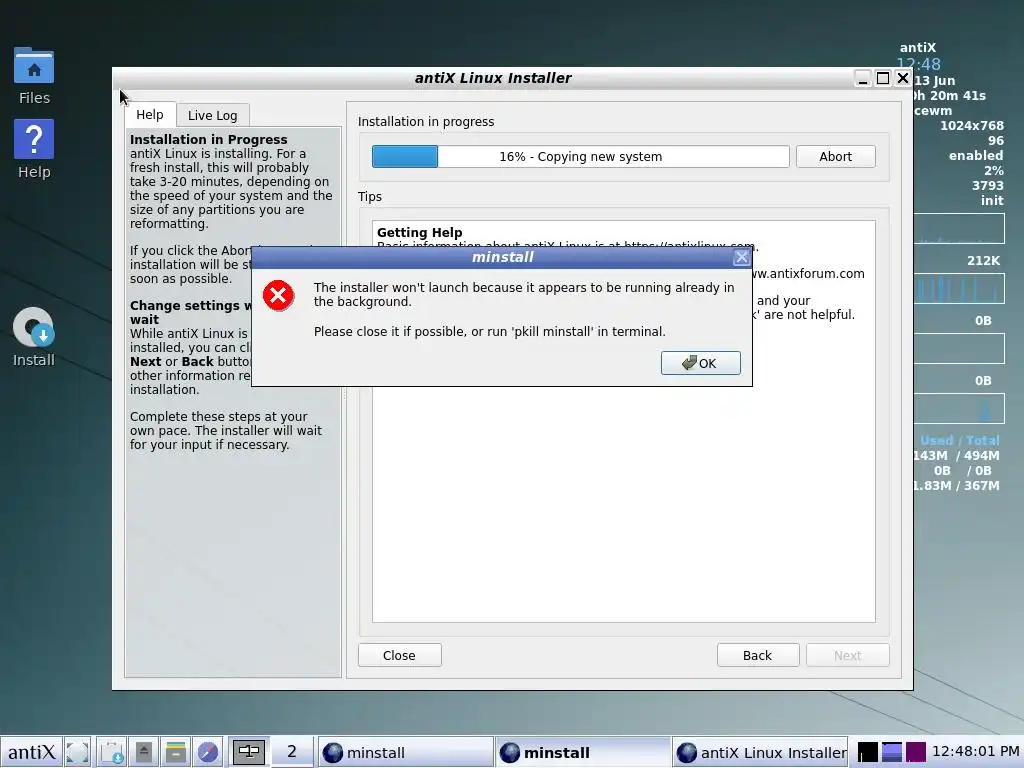
Task: Click the red error icon in dialog
Action: point(278,296)
